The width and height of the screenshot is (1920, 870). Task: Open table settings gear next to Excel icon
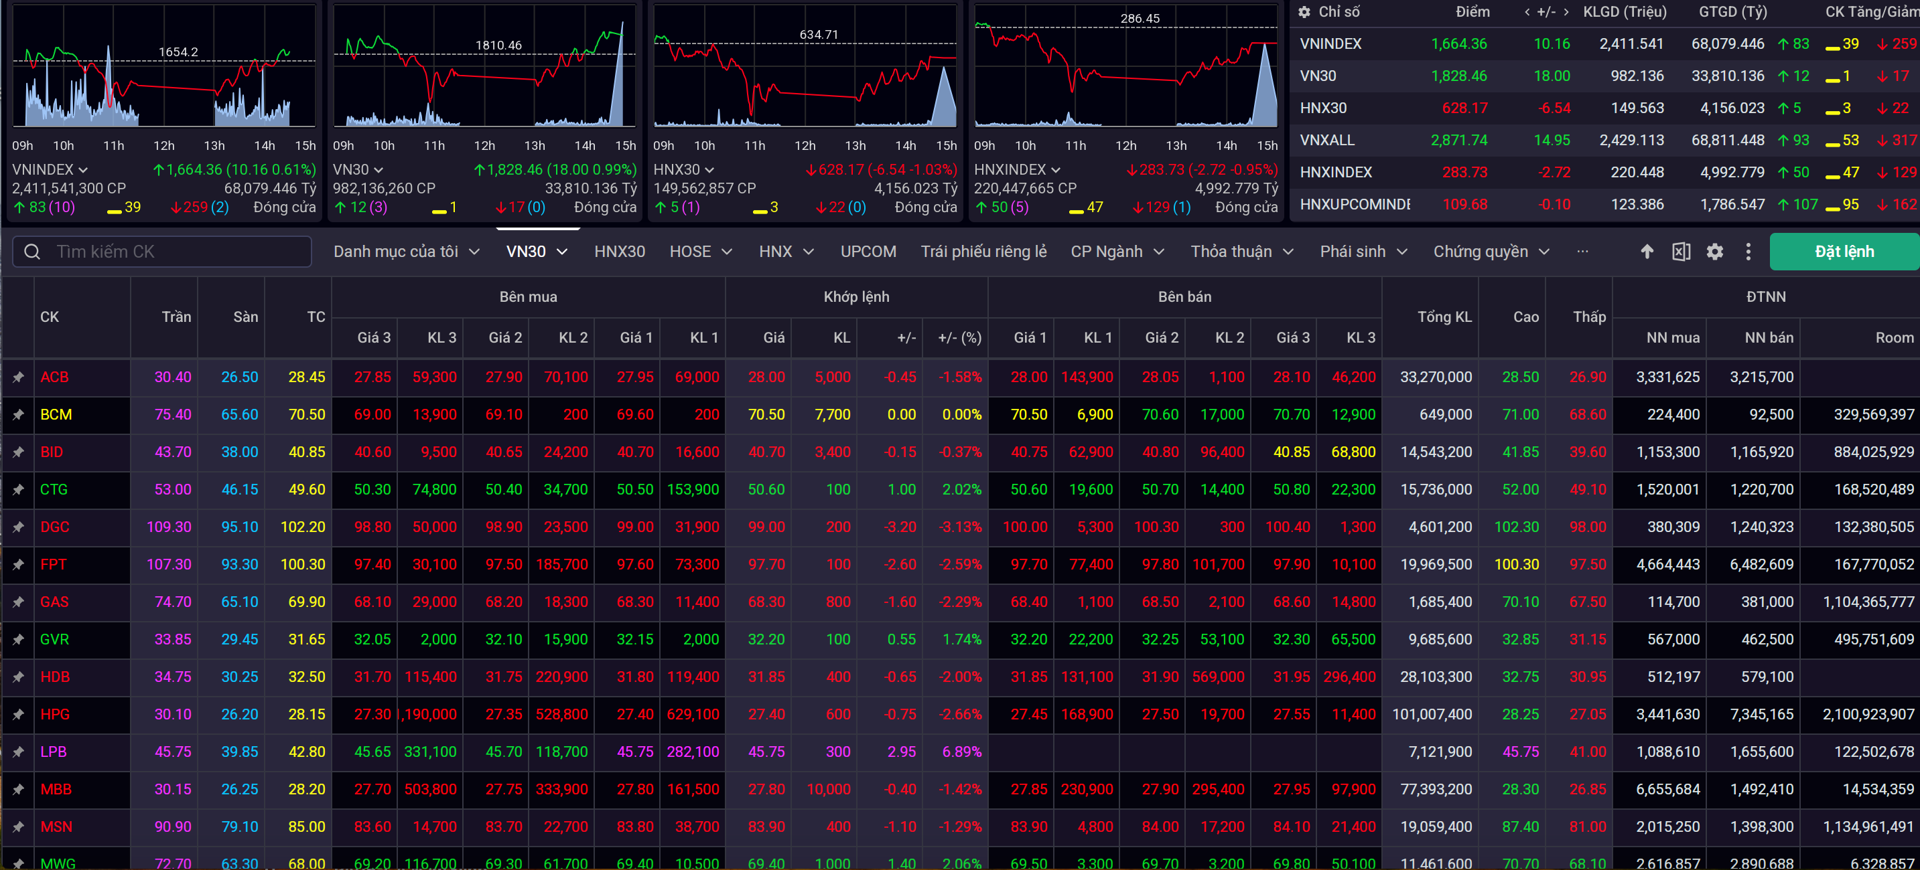coord(1715,252)
